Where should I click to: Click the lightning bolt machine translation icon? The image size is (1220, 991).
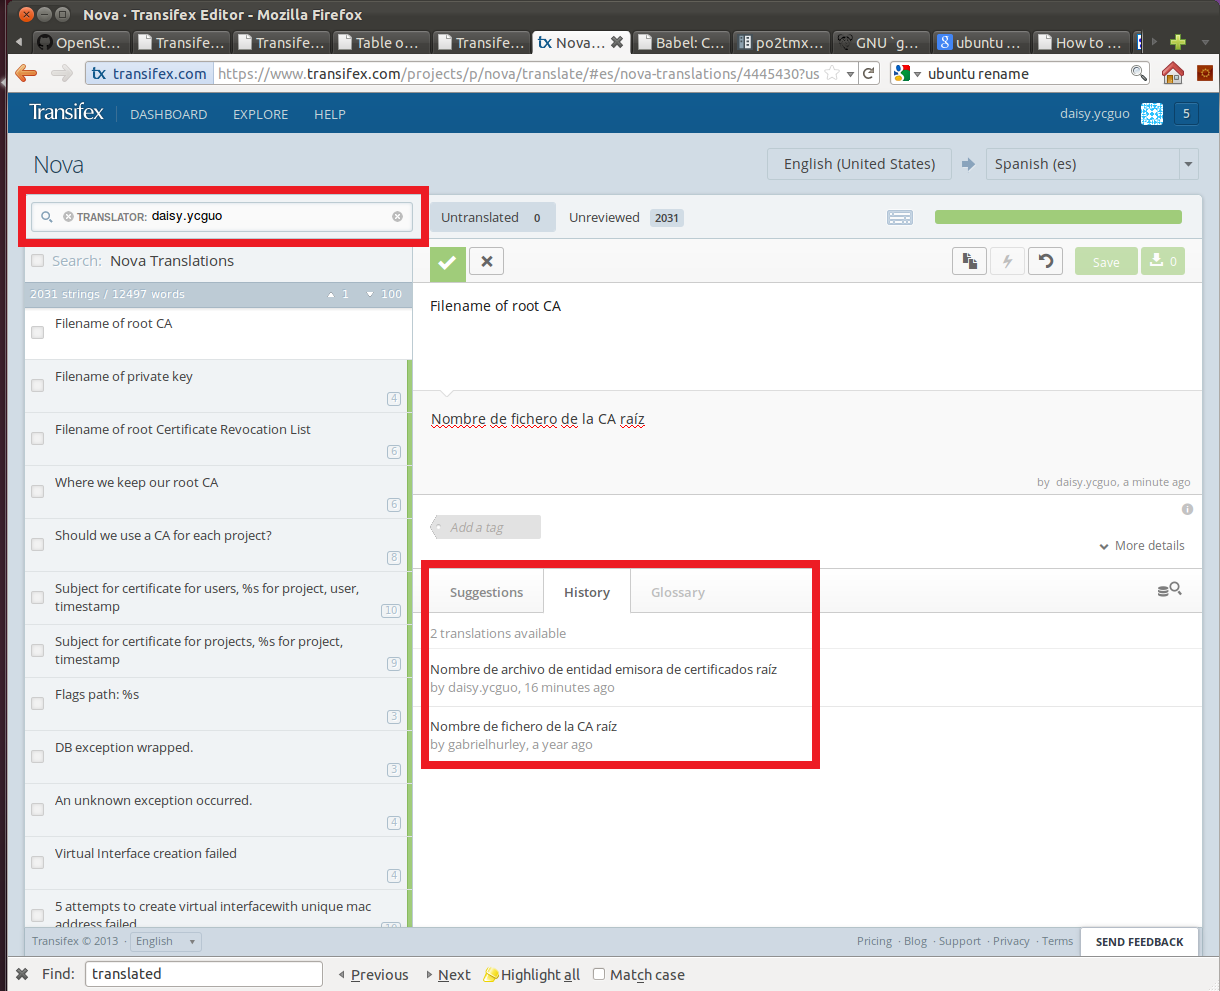pyautogui.click(x=1007, y=261)
